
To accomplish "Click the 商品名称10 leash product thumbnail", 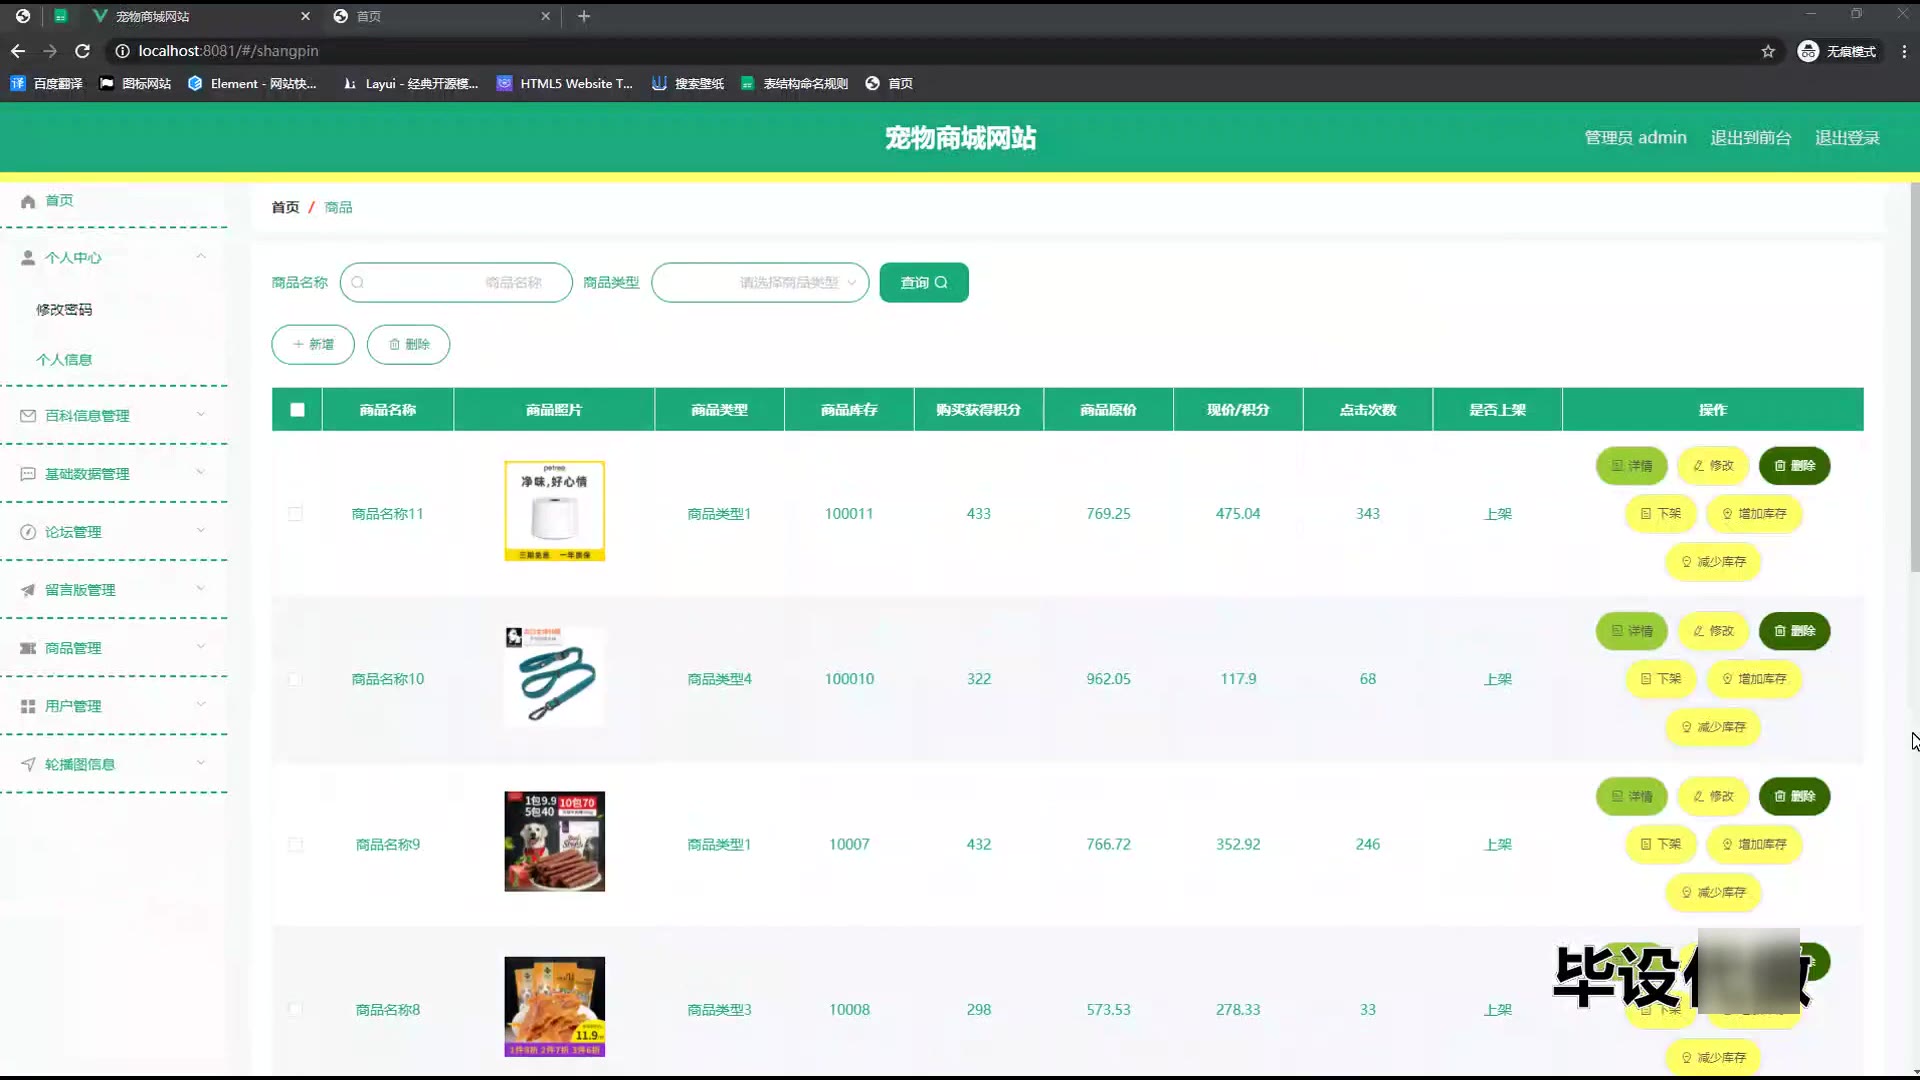I will click(x=554, y=676).
